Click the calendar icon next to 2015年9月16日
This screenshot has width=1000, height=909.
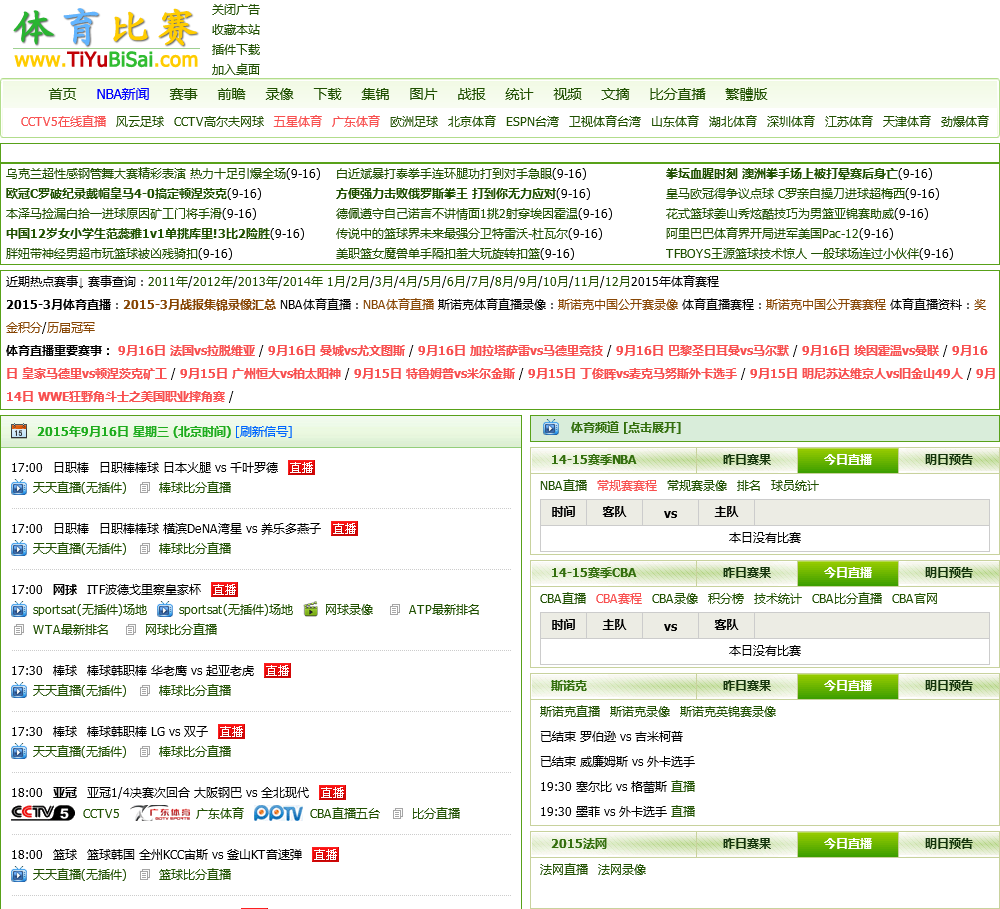(19, 431)
